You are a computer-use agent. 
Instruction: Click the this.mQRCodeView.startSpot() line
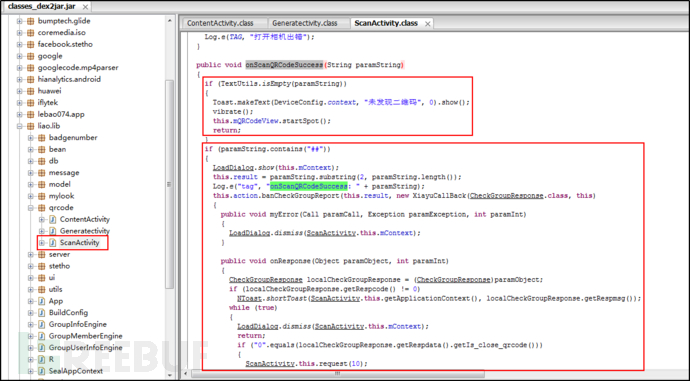click(272, 121)
